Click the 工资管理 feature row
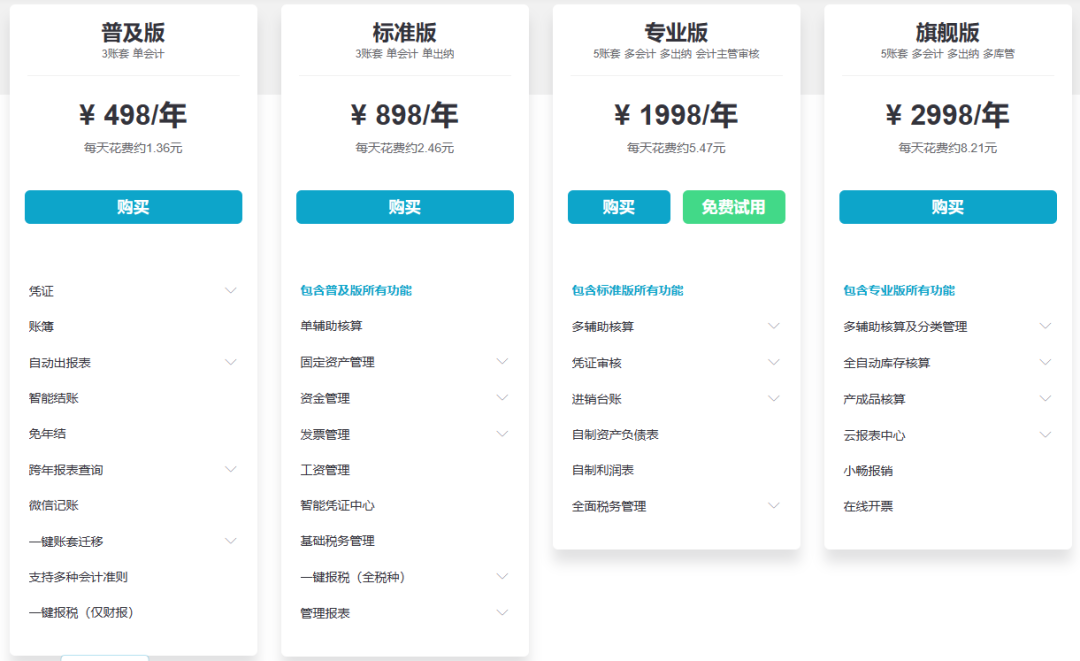This screenshot has width=1080, height=661. (325, 470)
